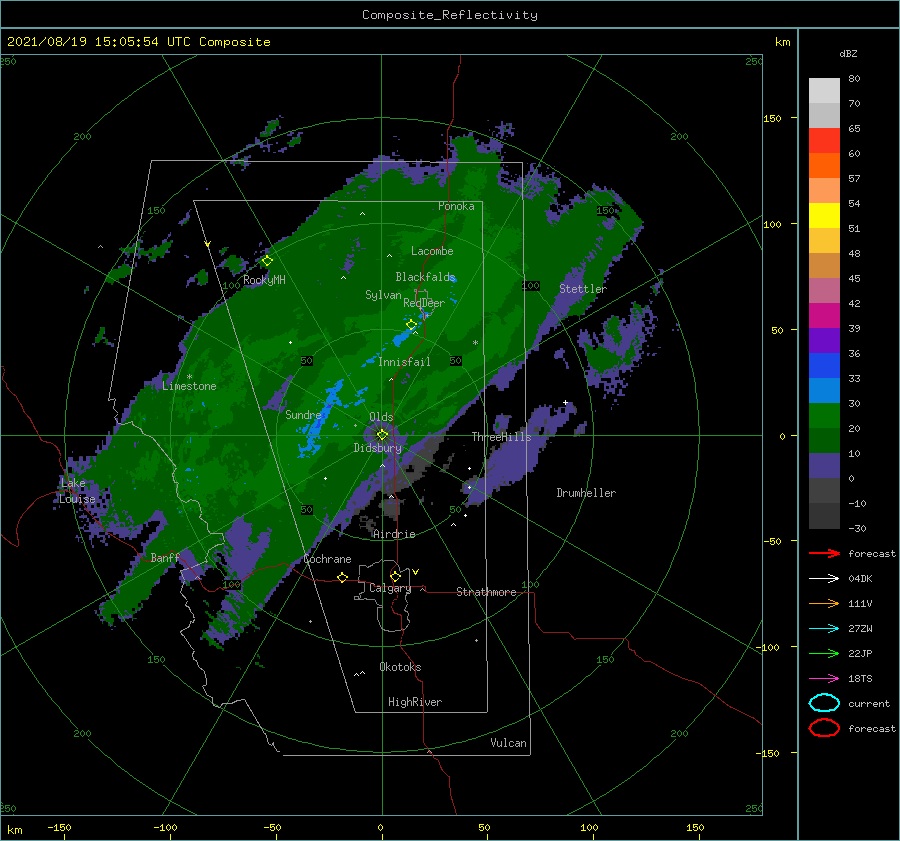Select the magenta 39-42 dBZ swatch

(x=824, y=316)
